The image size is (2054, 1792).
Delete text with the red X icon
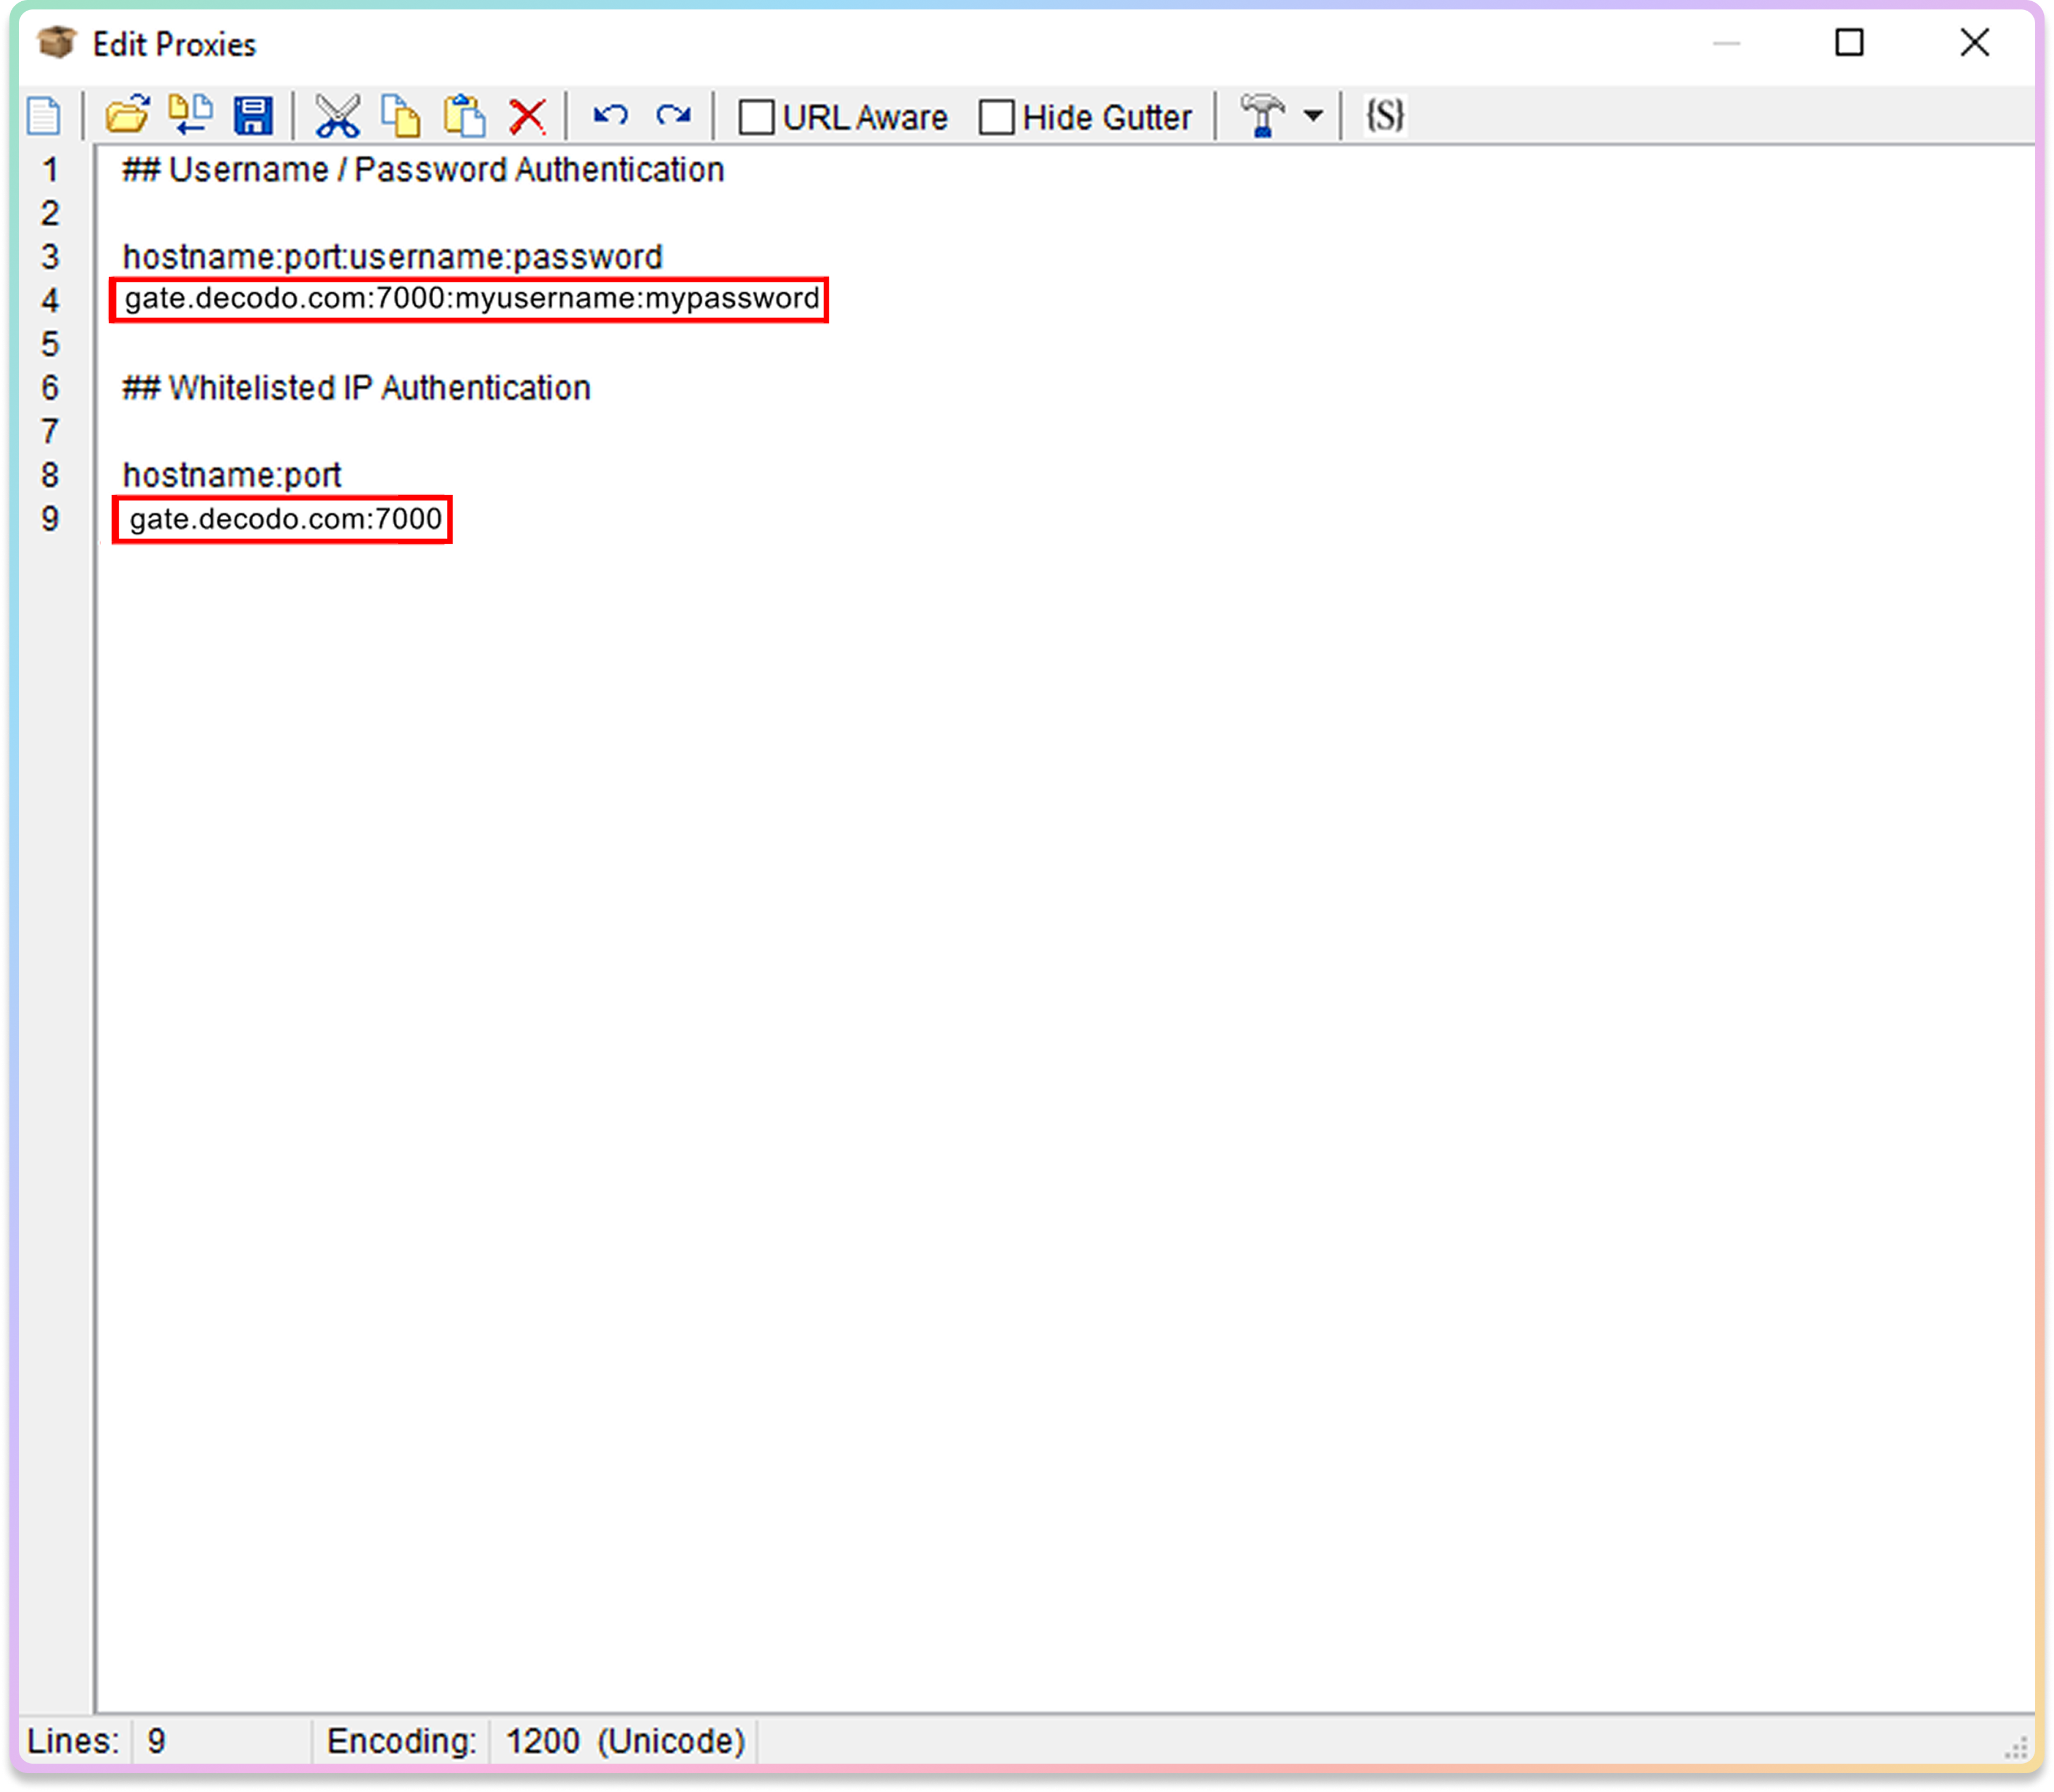pyautogui.click(x=527, y=116)
